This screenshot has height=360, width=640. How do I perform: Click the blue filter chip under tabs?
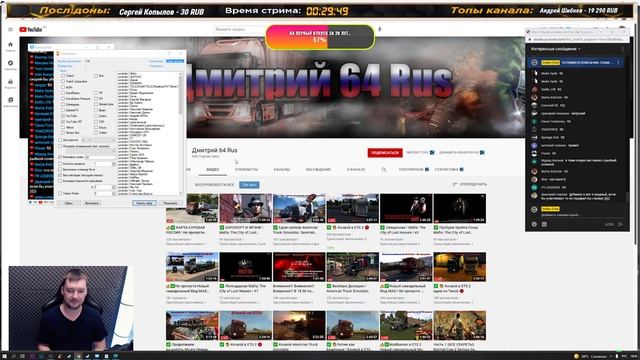249,185
